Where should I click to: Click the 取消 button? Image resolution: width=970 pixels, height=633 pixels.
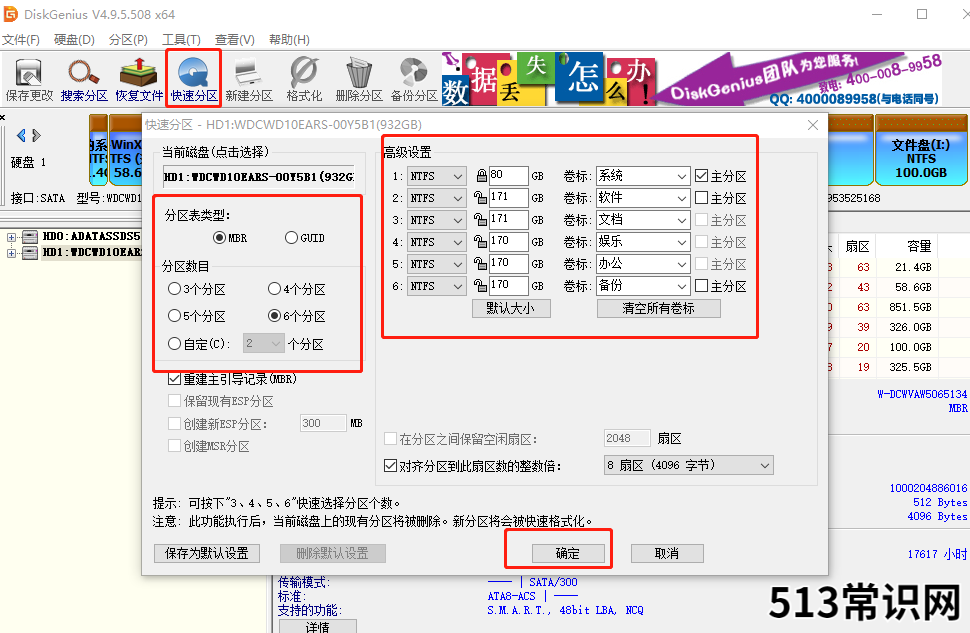coord(667,553)
